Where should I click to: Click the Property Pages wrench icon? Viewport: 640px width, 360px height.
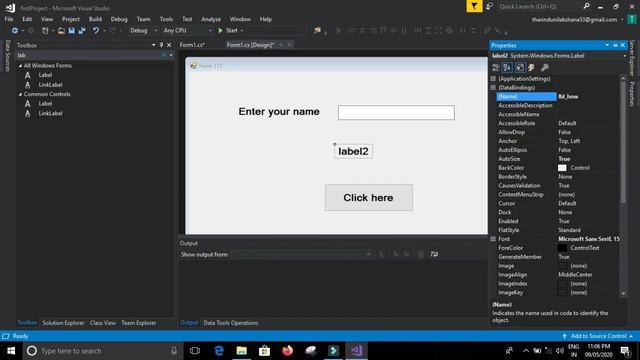(544, 68)
